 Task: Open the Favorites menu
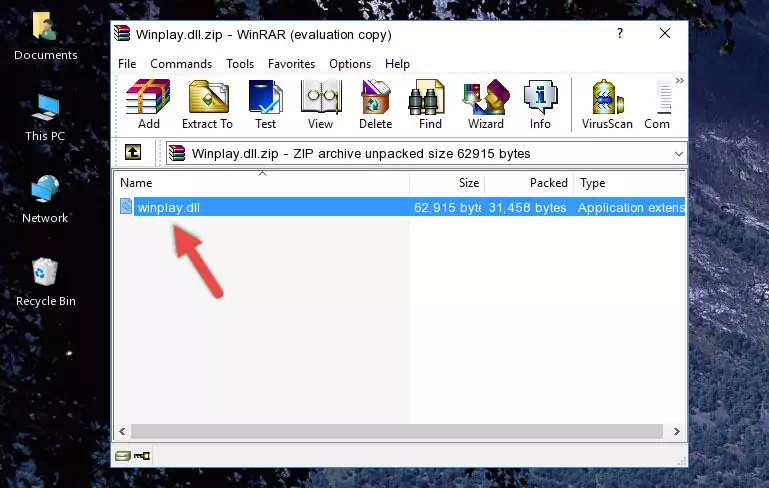pos(291,64)
